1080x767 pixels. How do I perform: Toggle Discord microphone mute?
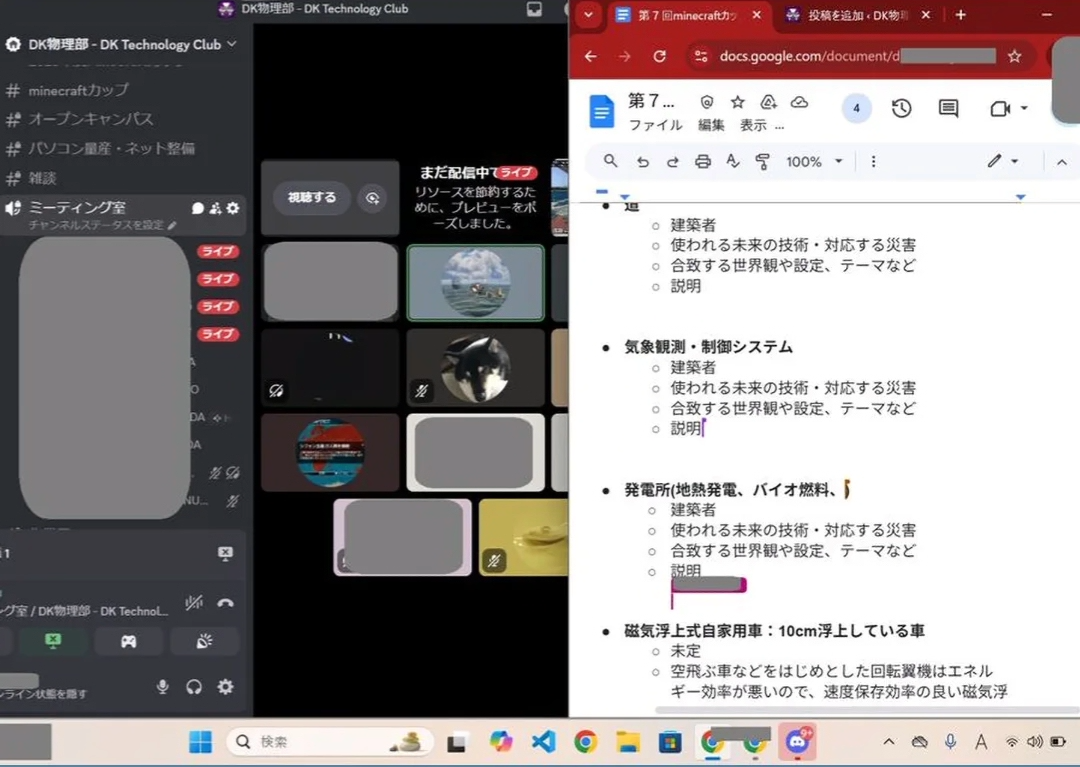tap(162, 686)
